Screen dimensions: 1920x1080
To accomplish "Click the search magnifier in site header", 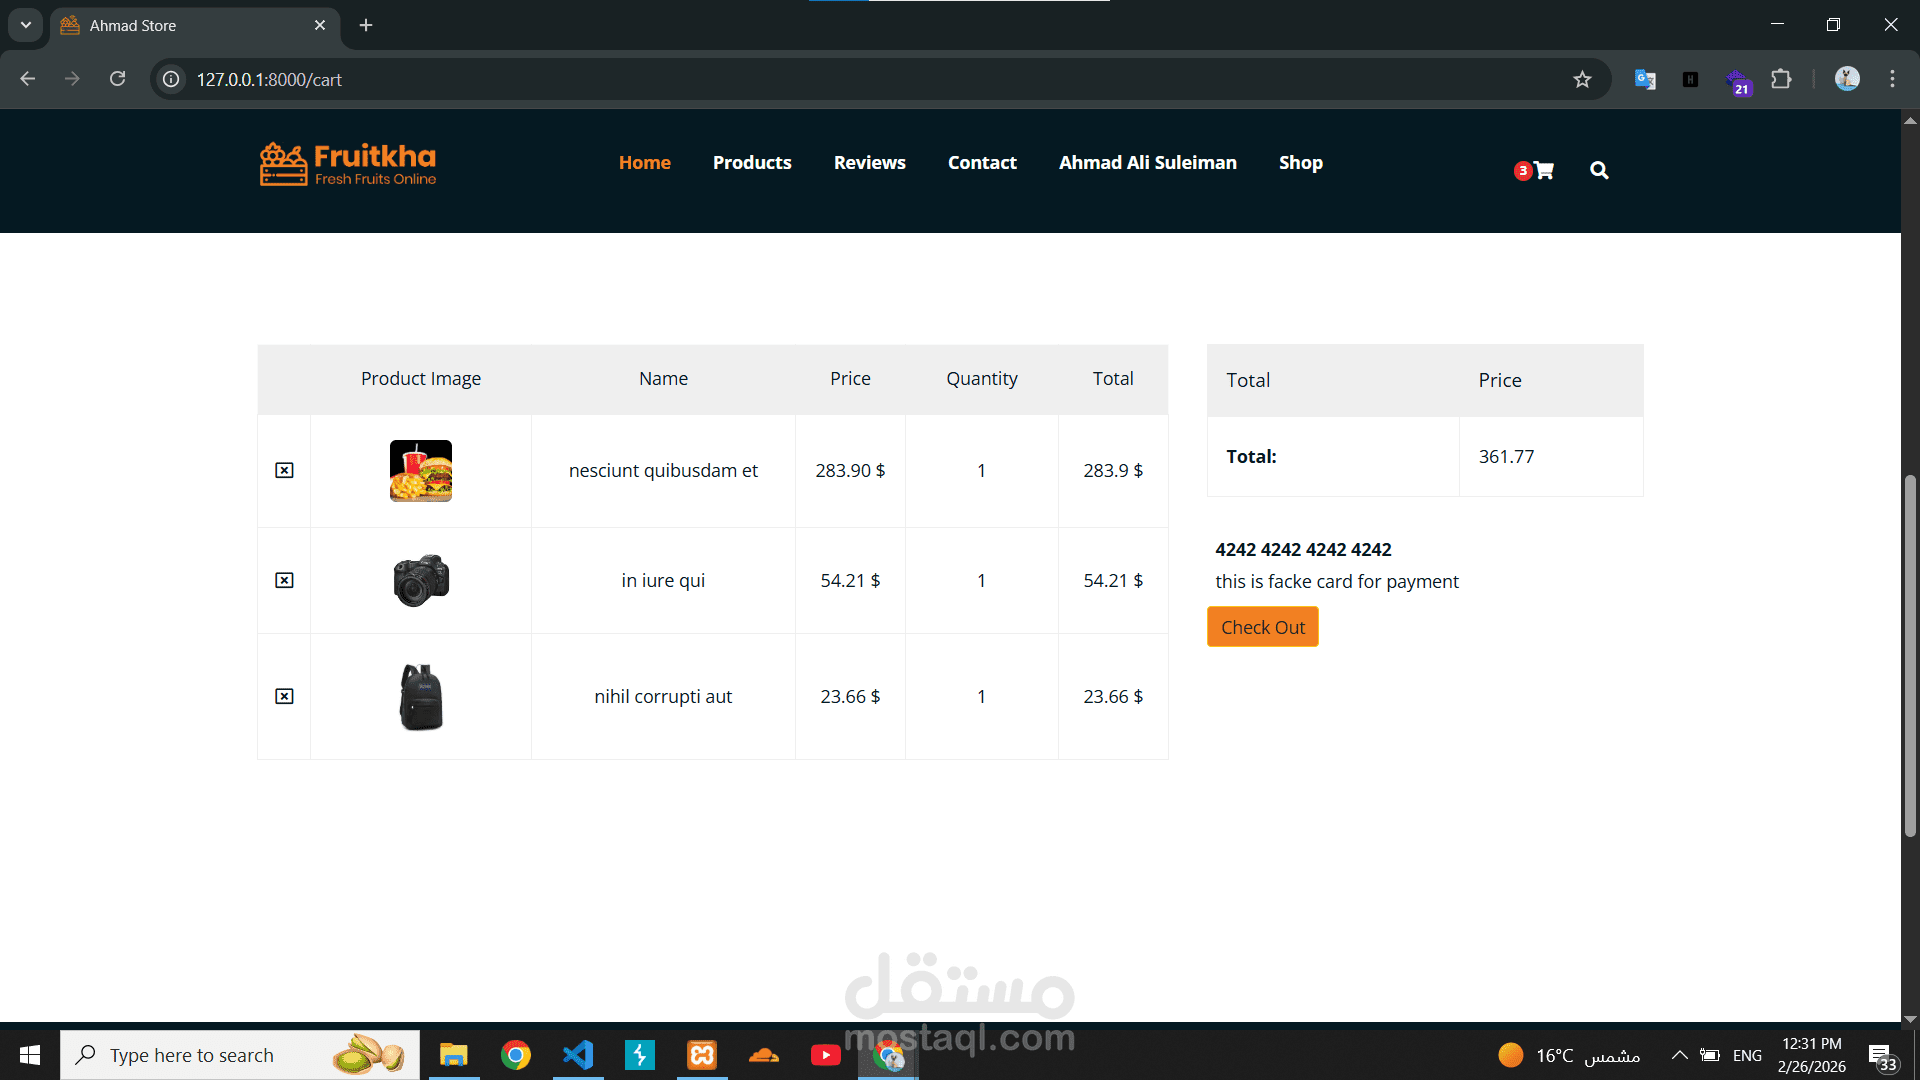I will point(1599,171).
